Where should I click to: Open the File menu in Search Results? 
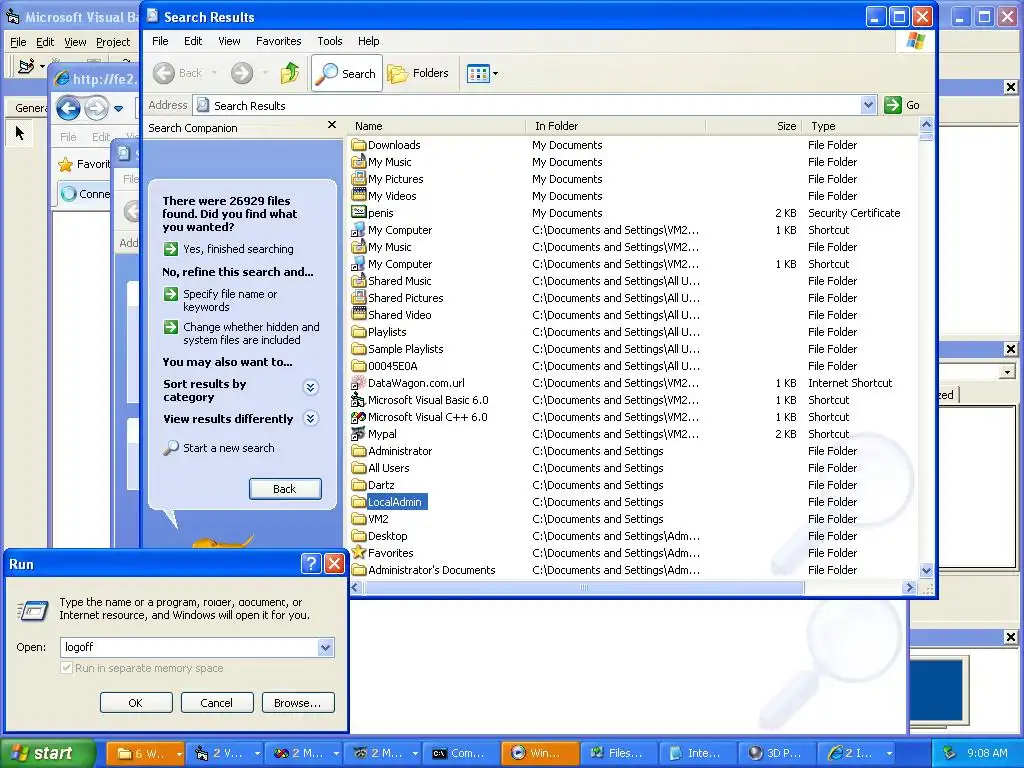[x=160, y=41]
